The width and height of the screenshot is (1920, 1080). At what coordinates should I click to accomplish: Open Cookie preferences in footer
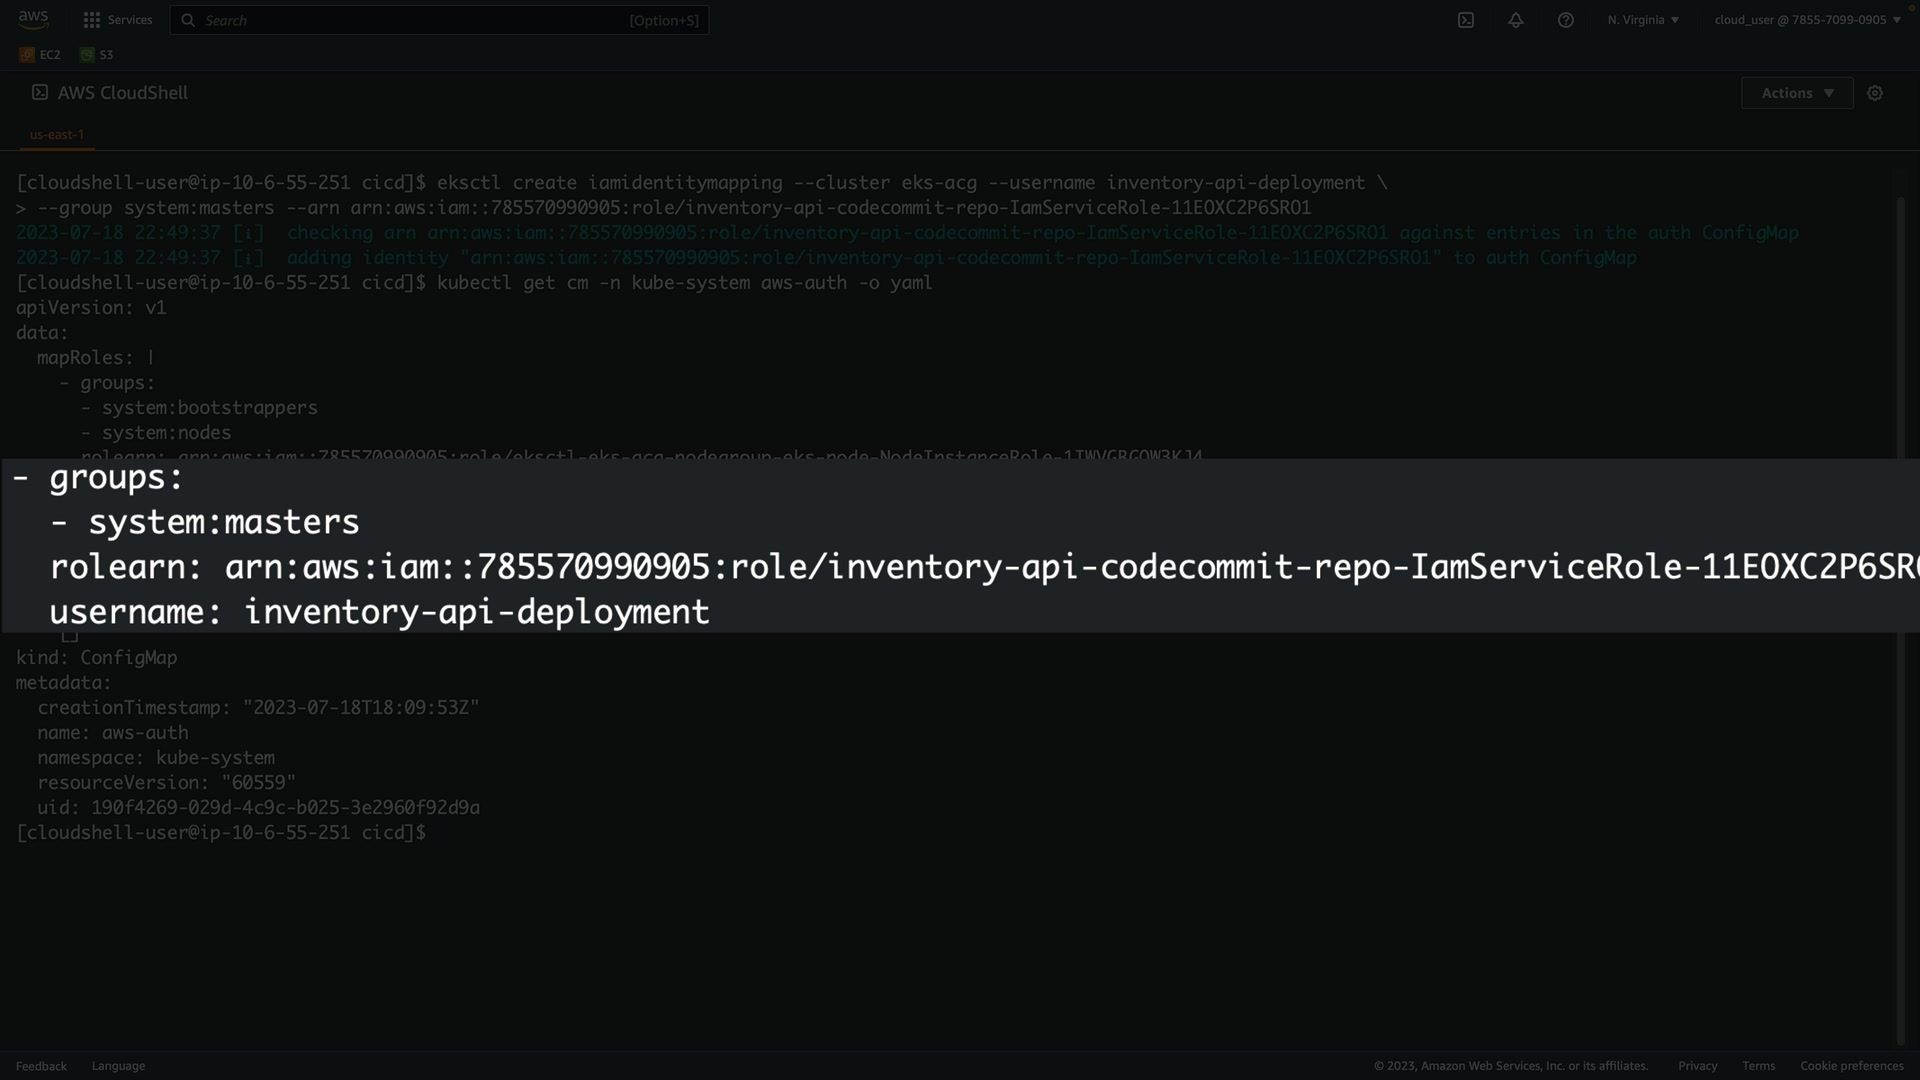pyautogui.click(x=1851, y=1066)
